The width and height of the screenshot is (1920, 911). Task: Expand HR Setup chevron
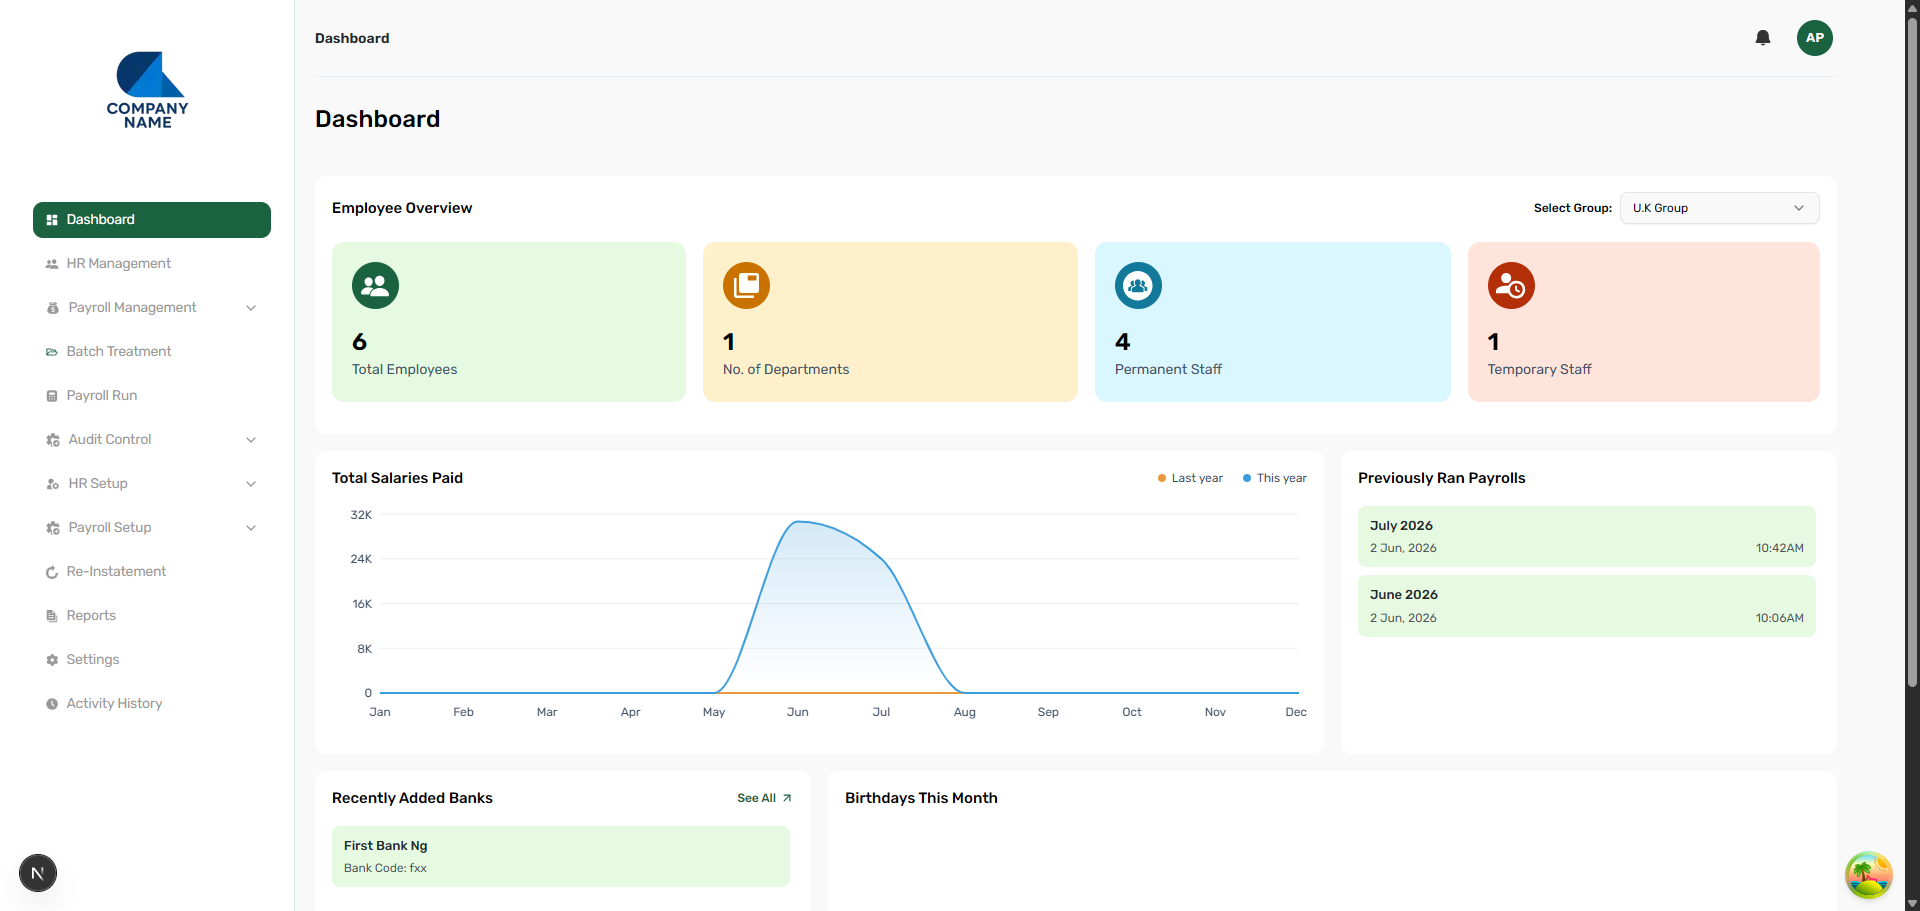(251, 484)
